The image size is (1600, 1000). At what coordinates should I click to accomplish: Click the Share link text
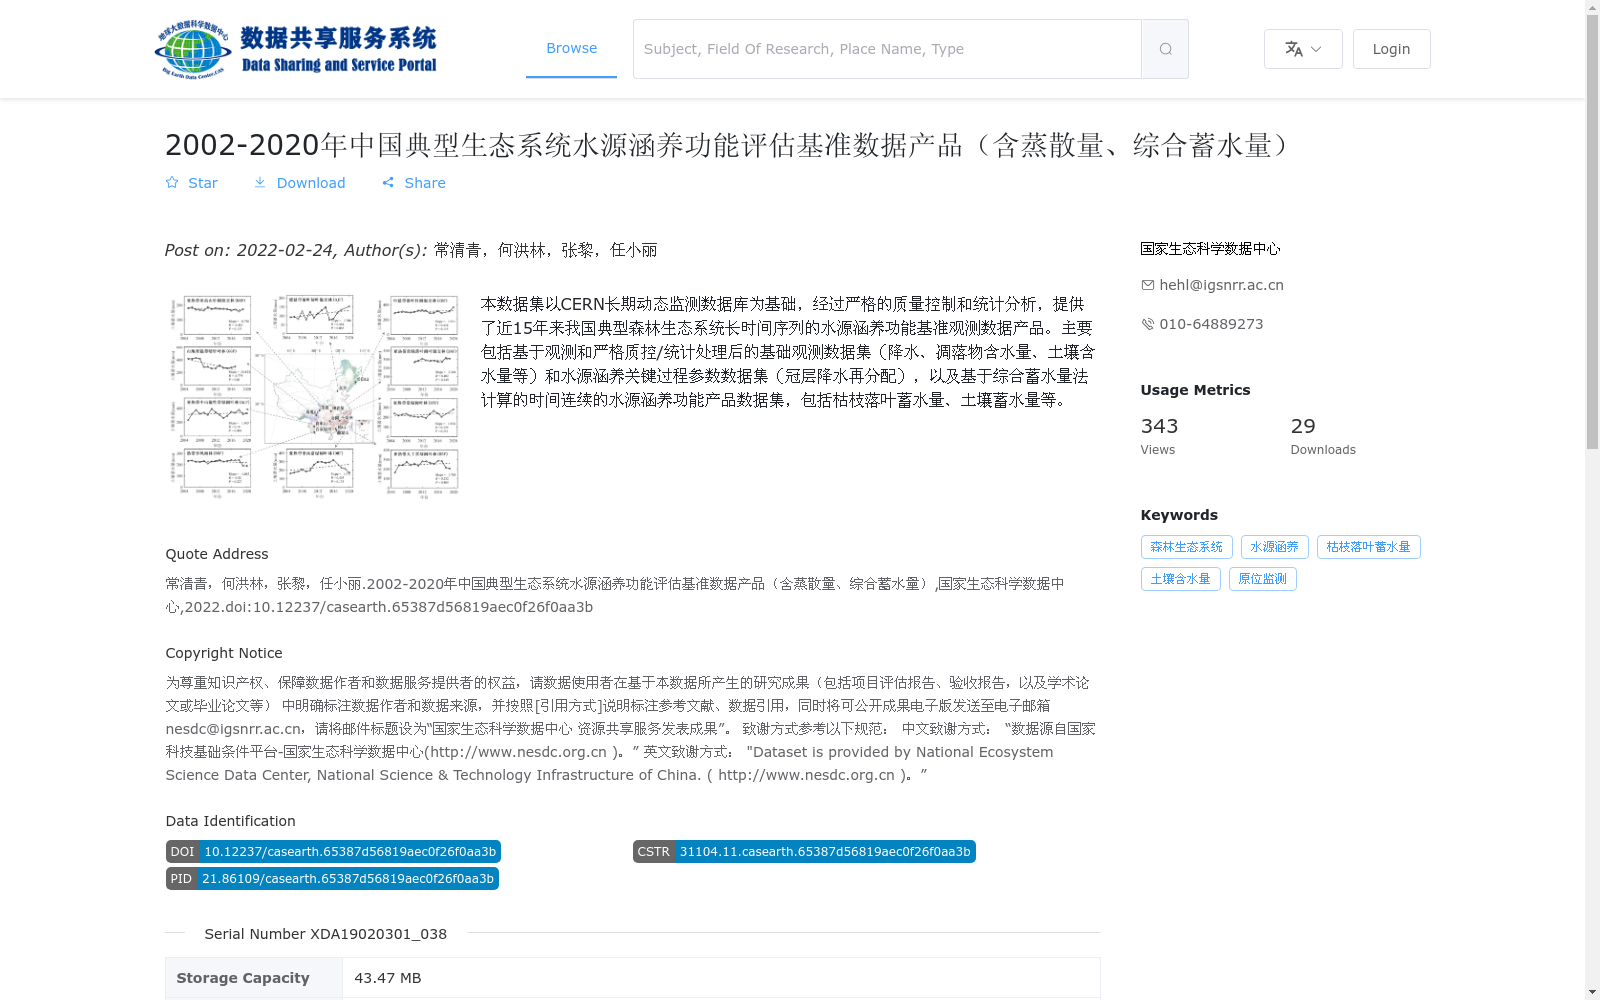coord(425,183)
